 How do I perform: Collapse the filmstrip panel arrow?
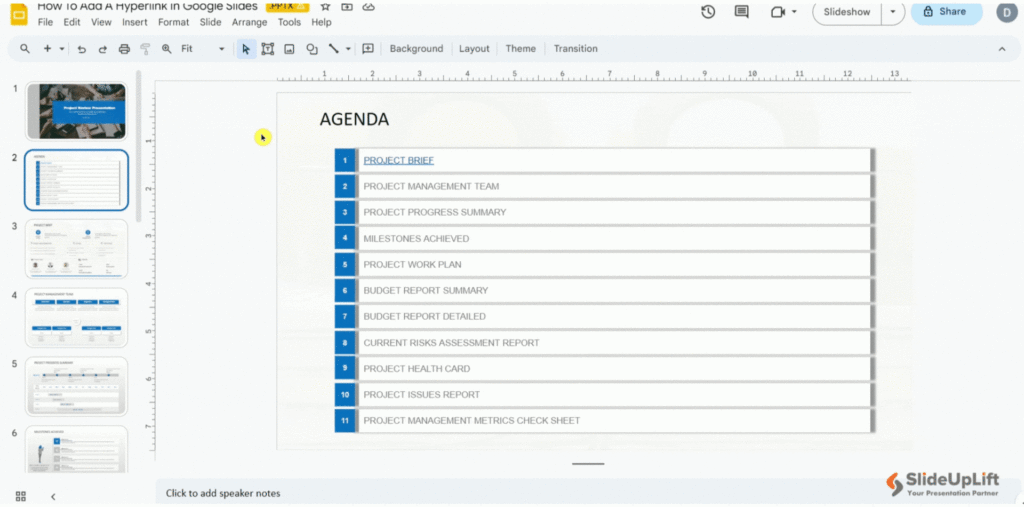(54, 497)
